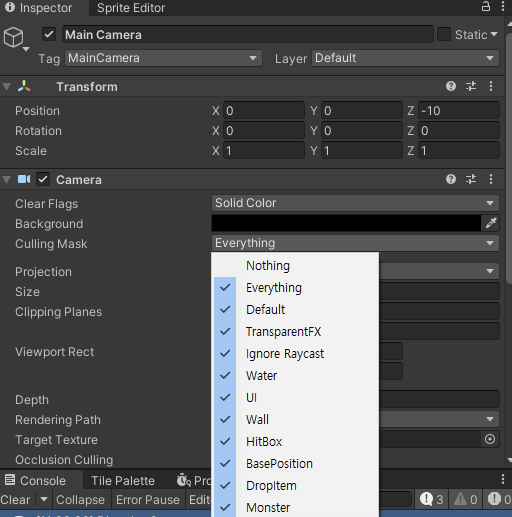The height and width of the screenshot is (517, 512).
Task: Click the Occlusion Culling label
Action: 64,460
